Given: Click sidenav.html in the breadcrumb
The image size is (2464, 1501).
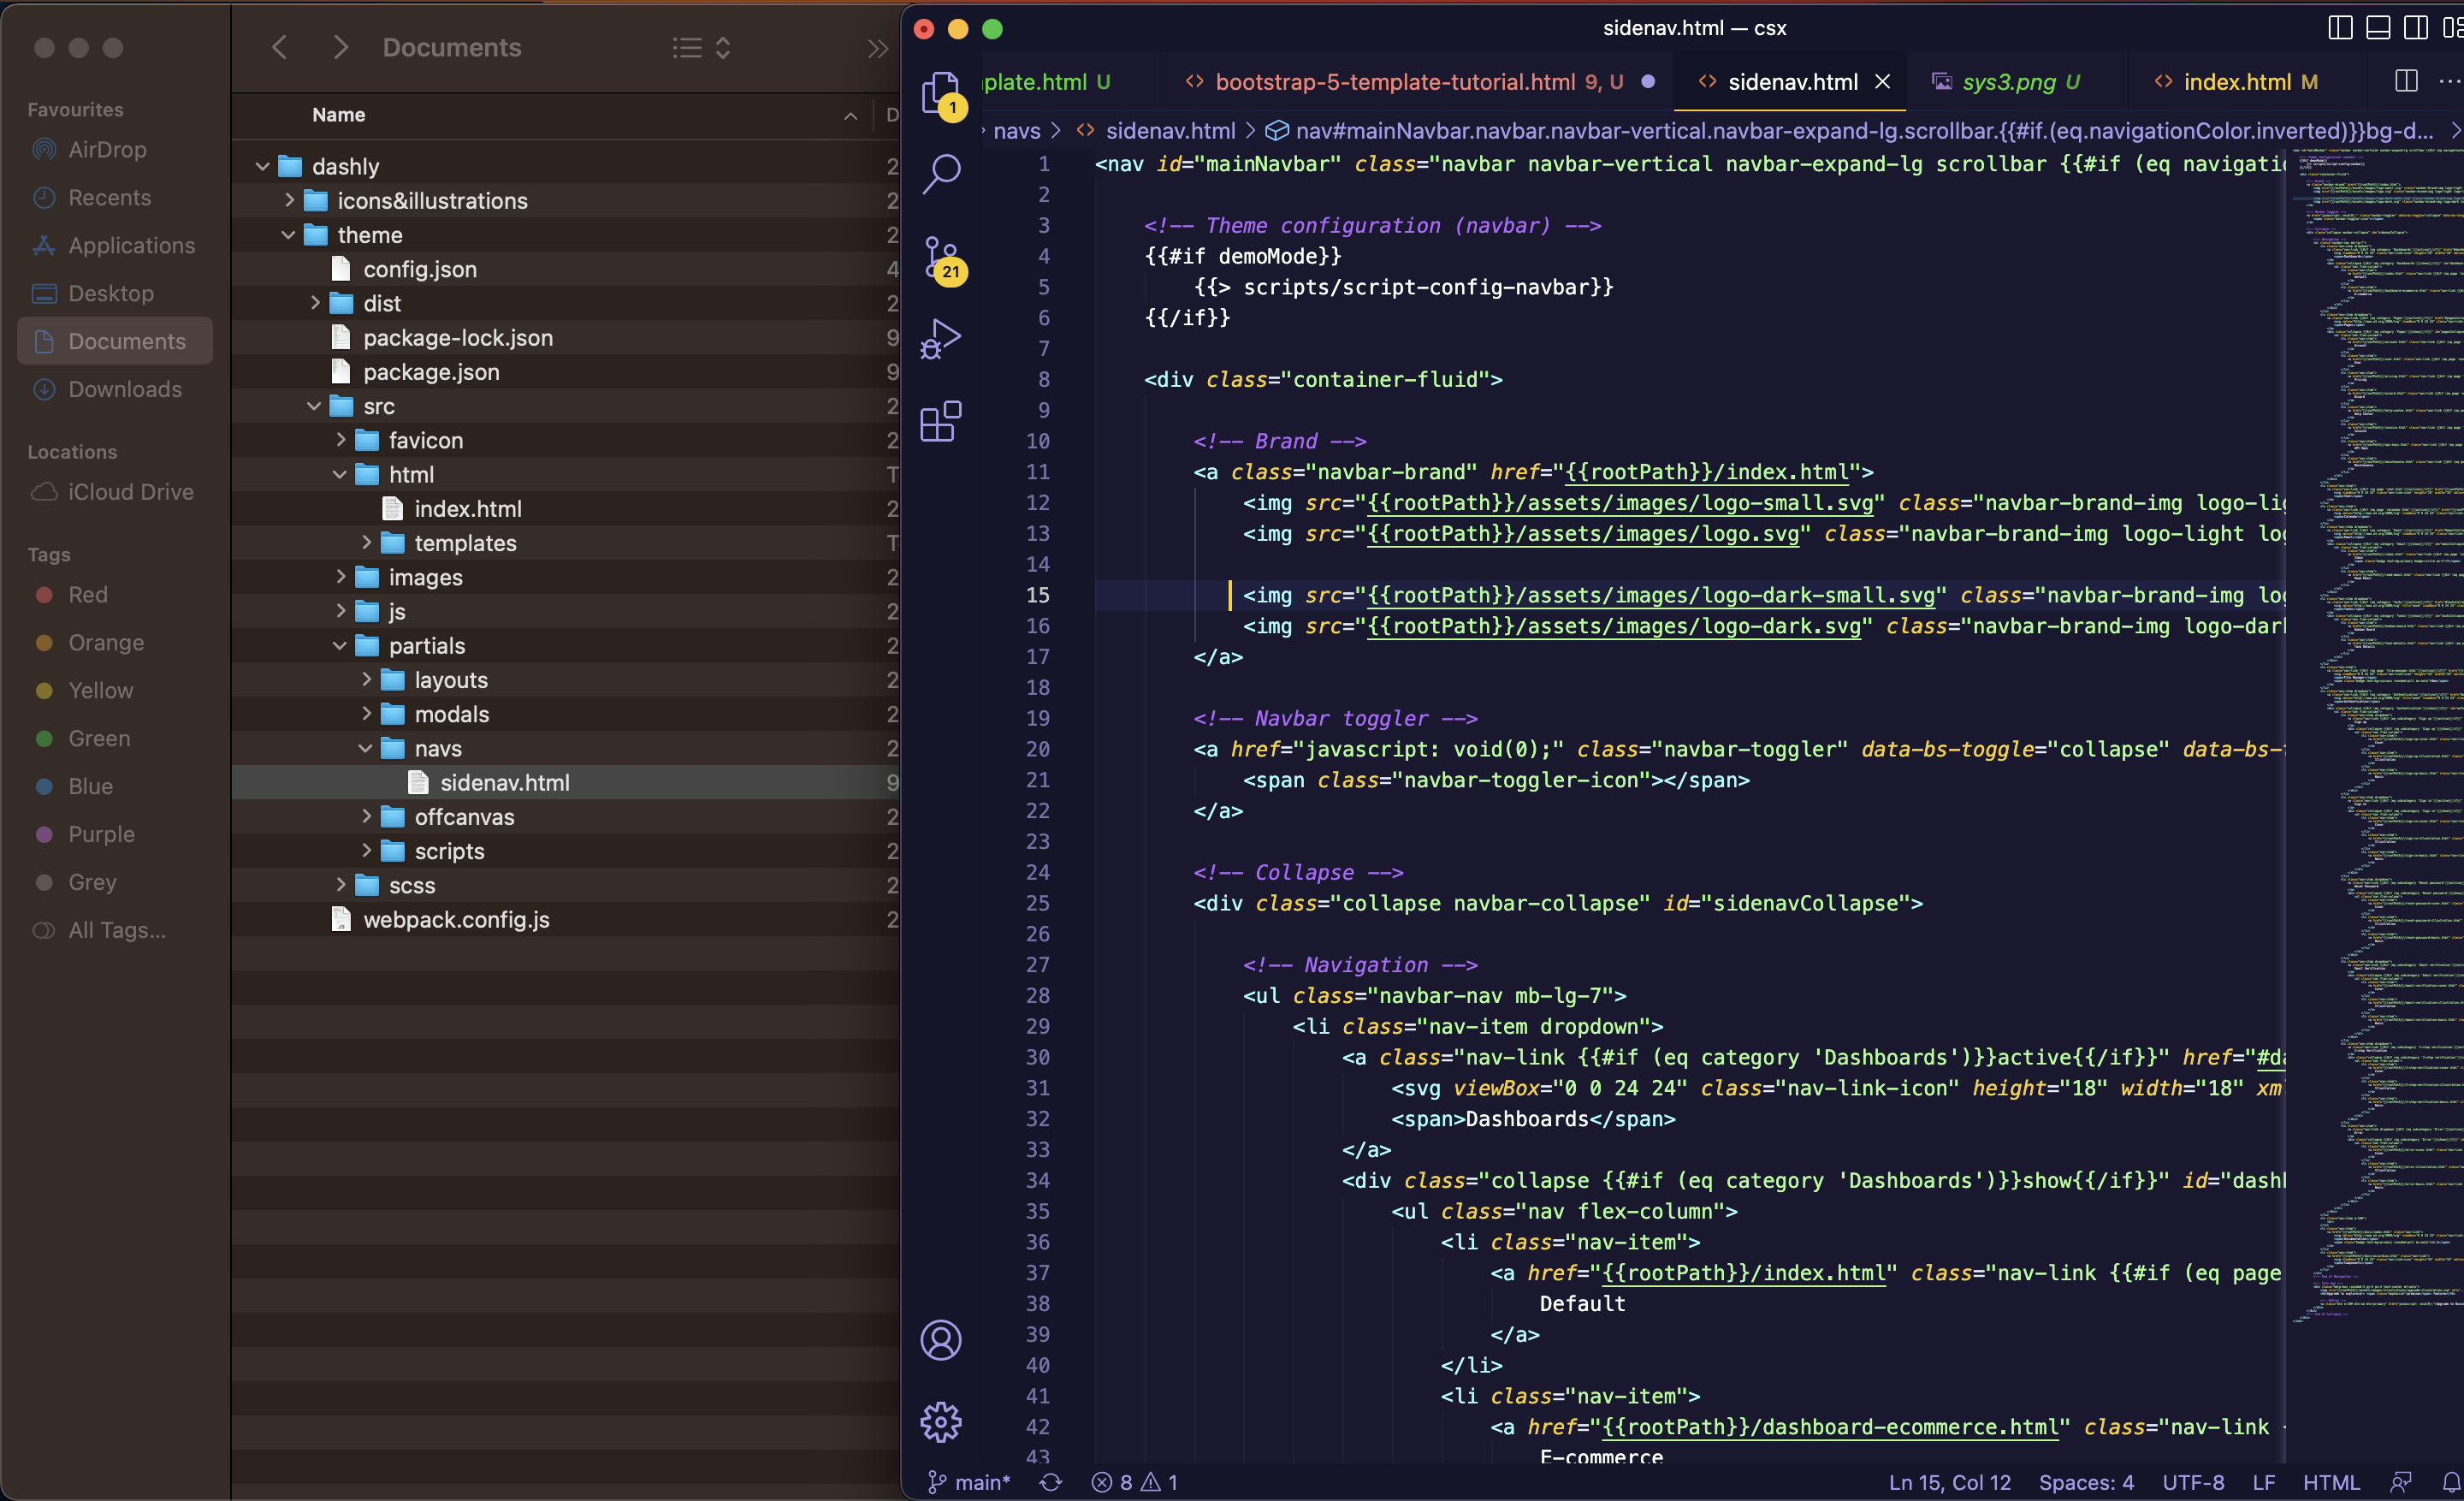Looking at the screenshot, I should (x=1170, y=131).
